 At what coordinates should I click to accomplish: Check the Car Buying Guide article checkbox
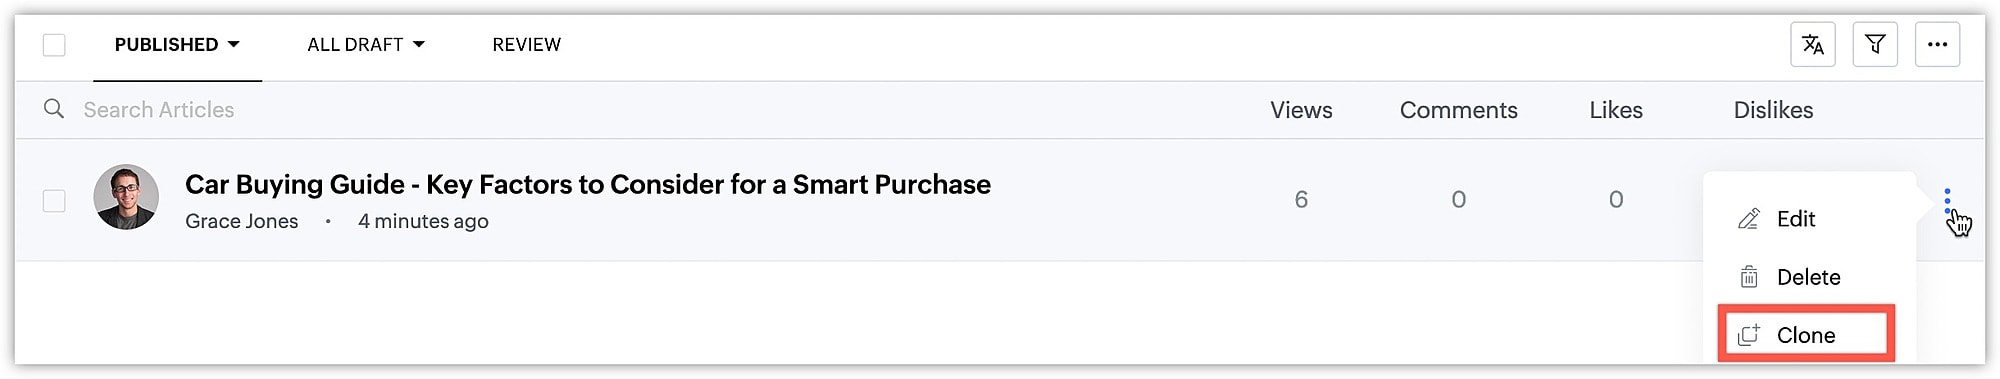point(54,201)
